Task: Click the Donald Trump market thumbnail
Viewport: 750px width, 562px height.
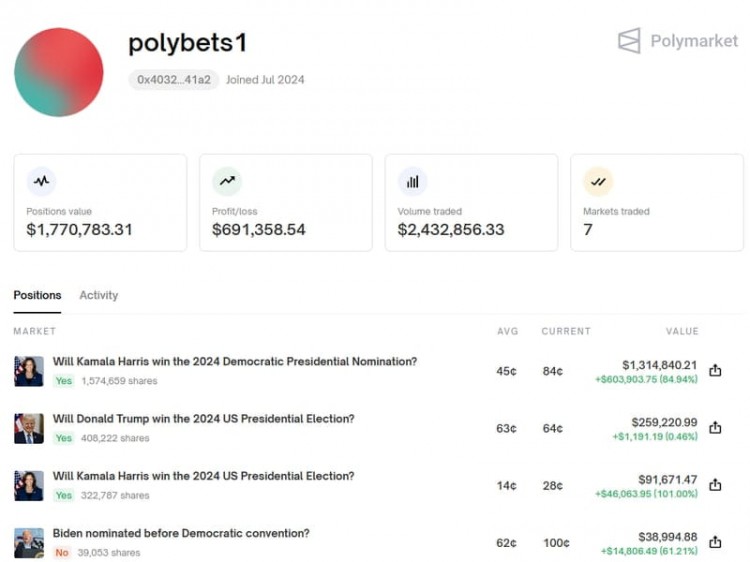Action: click(29, 429)
